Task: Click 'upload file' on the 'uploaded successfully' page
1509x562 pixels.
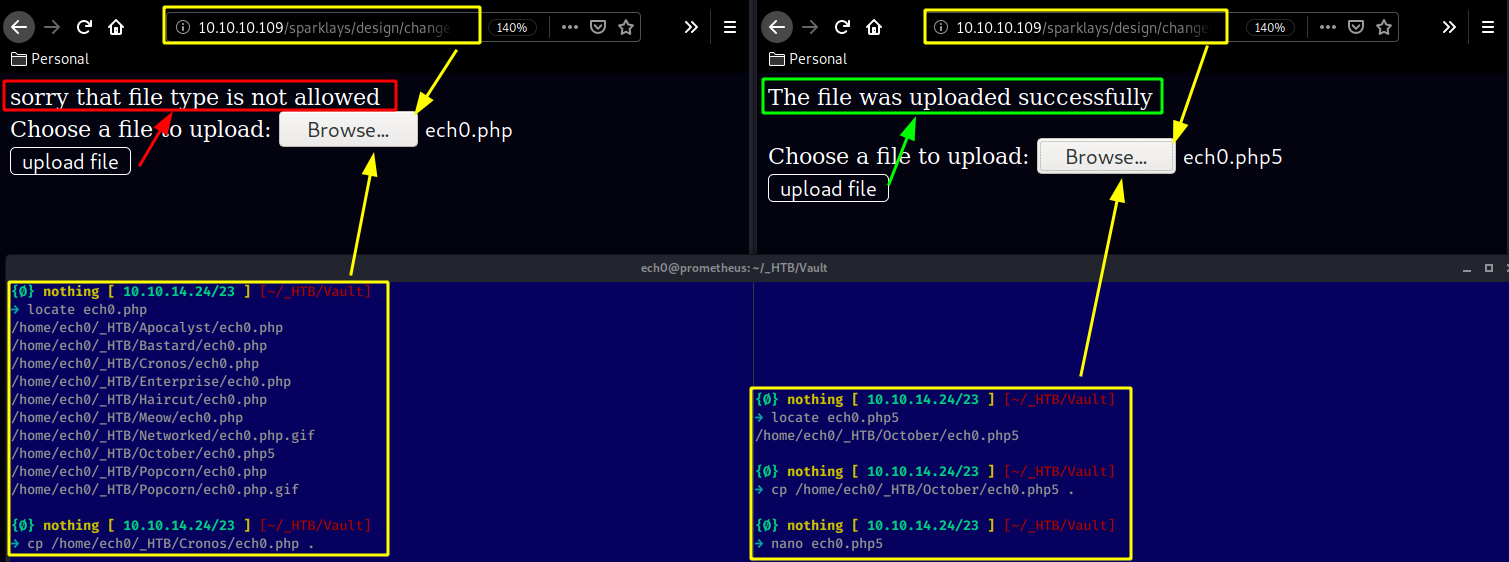Action: [828, 189]
